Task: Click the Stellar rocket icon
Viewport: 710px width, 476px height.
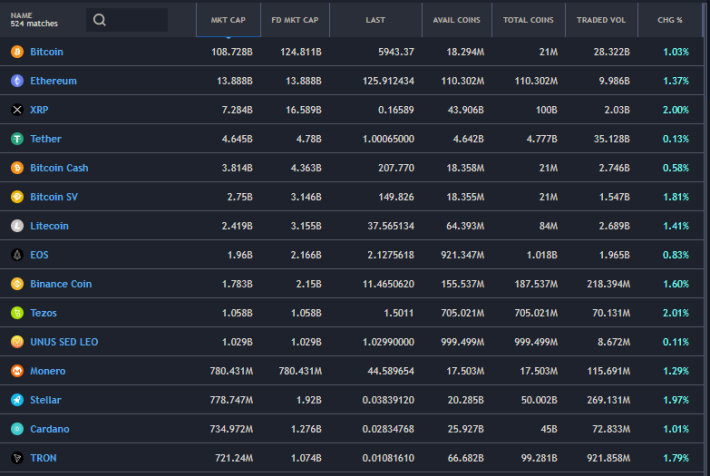Action: point(17,400)
